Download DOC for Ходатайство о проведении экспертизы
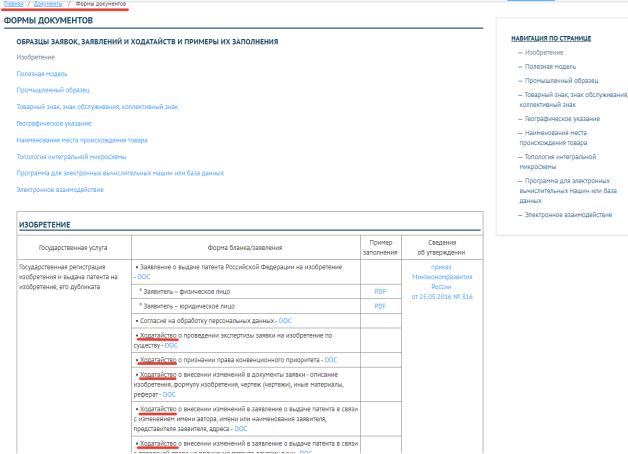 171,345
